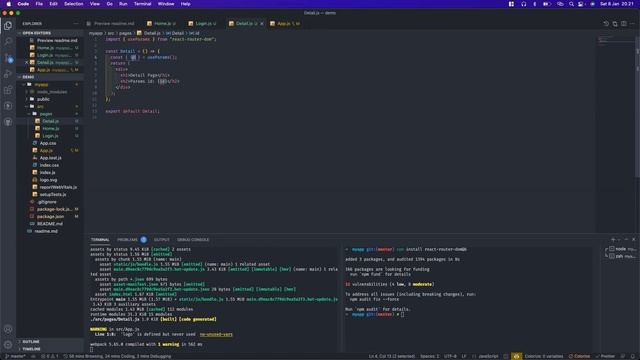The image size is (640, 360).
Task: Click the UTF-8 encoding status item
Action: [x=450, y=356]
